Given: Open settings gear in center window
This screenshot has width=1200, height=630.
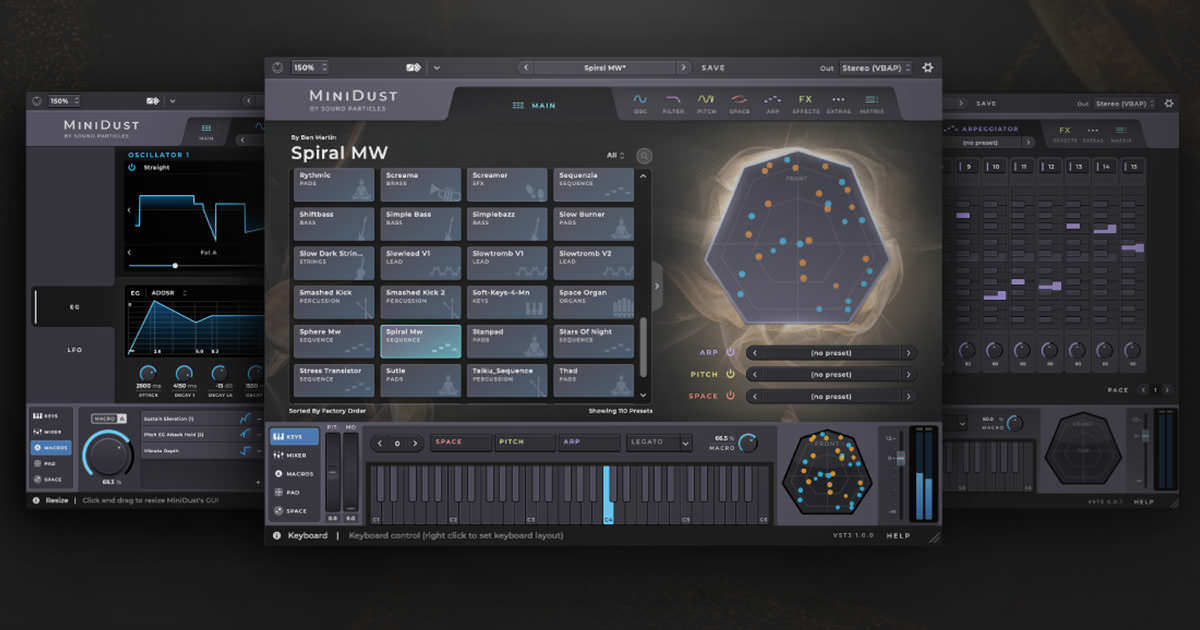Looking at the screenshot, I should tap(927, 68).
